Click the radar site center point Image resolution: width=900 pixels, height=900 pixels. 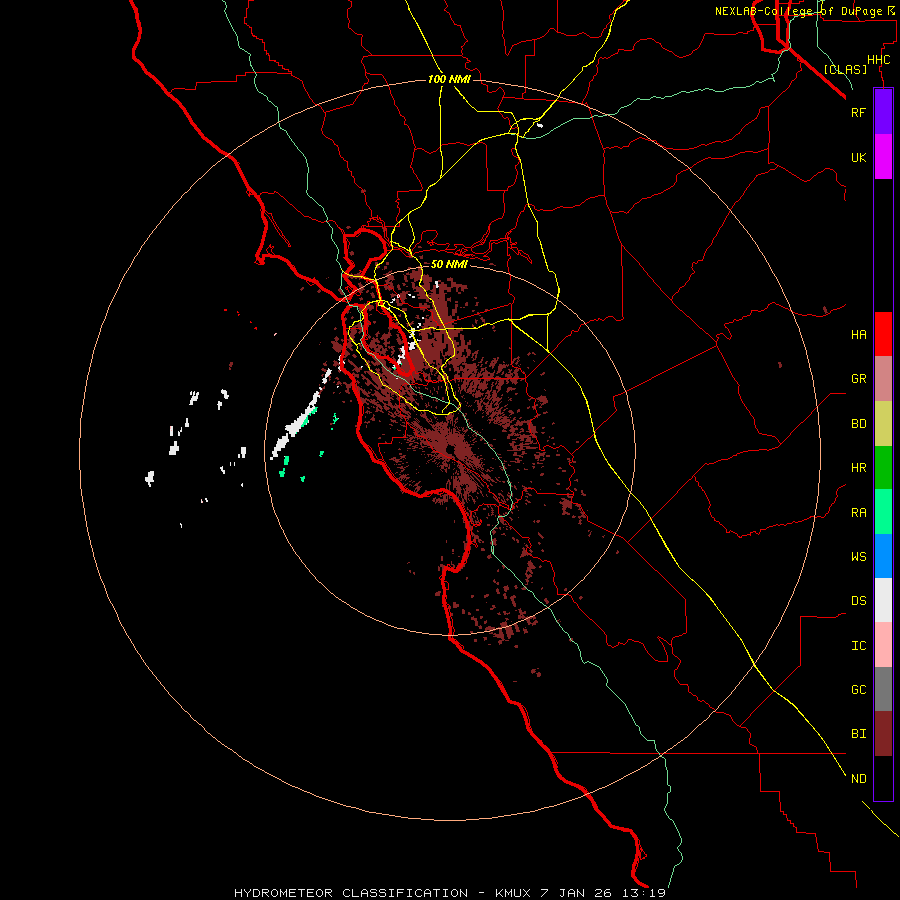coord(451,449)
